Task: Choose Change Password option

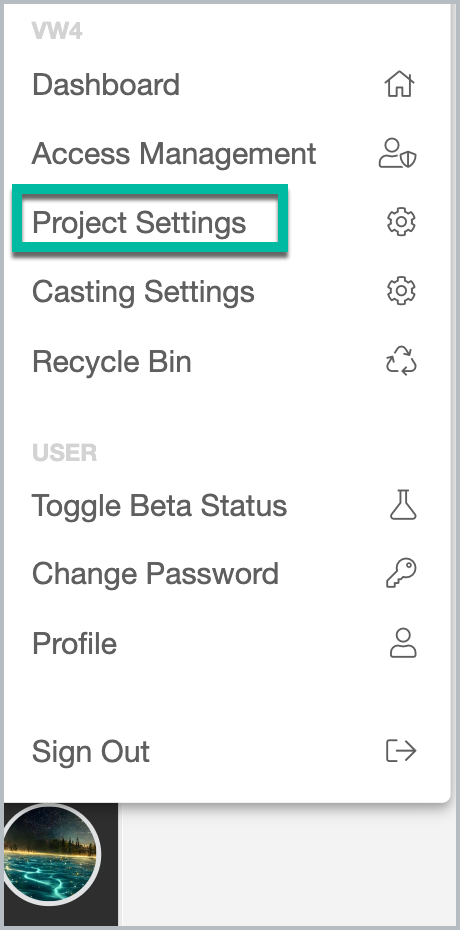Action: tap(225, 573)
